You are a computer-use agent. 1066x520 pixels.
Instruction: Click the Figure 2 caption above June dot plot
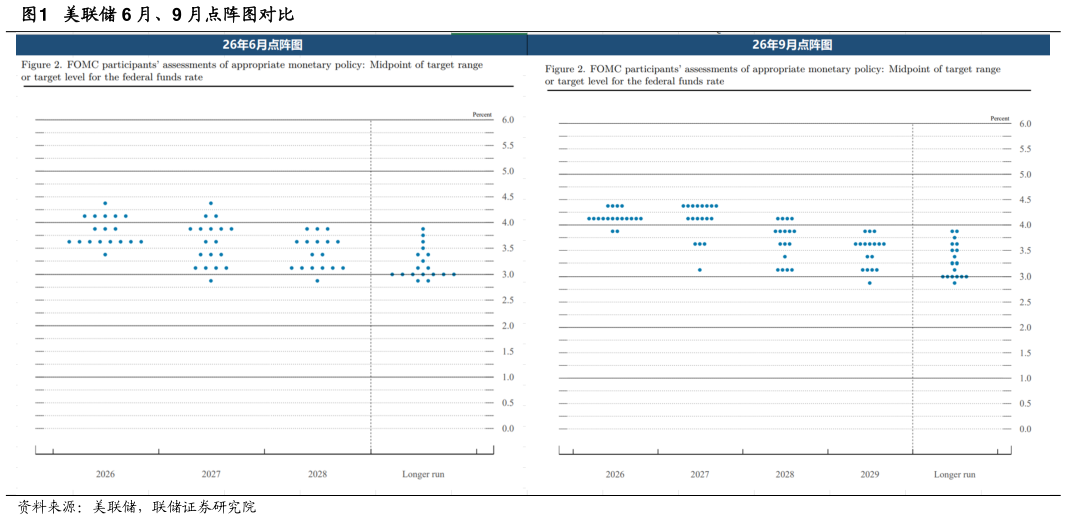click(x=252, y=71)
